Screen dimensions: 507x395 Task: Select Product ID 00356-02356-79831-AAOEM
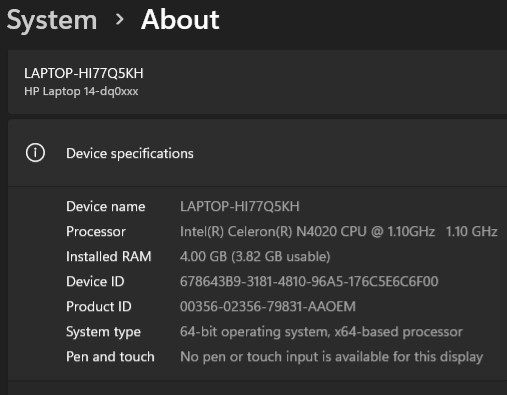[x=268, y=307]
